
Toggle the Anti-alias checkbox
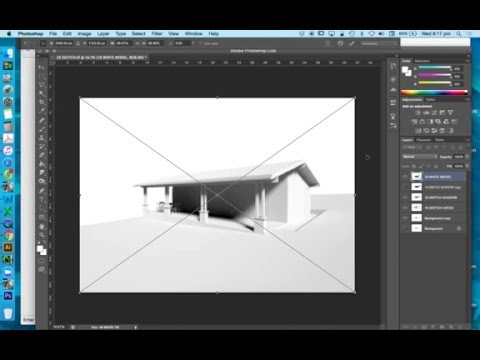click(200, 43)
